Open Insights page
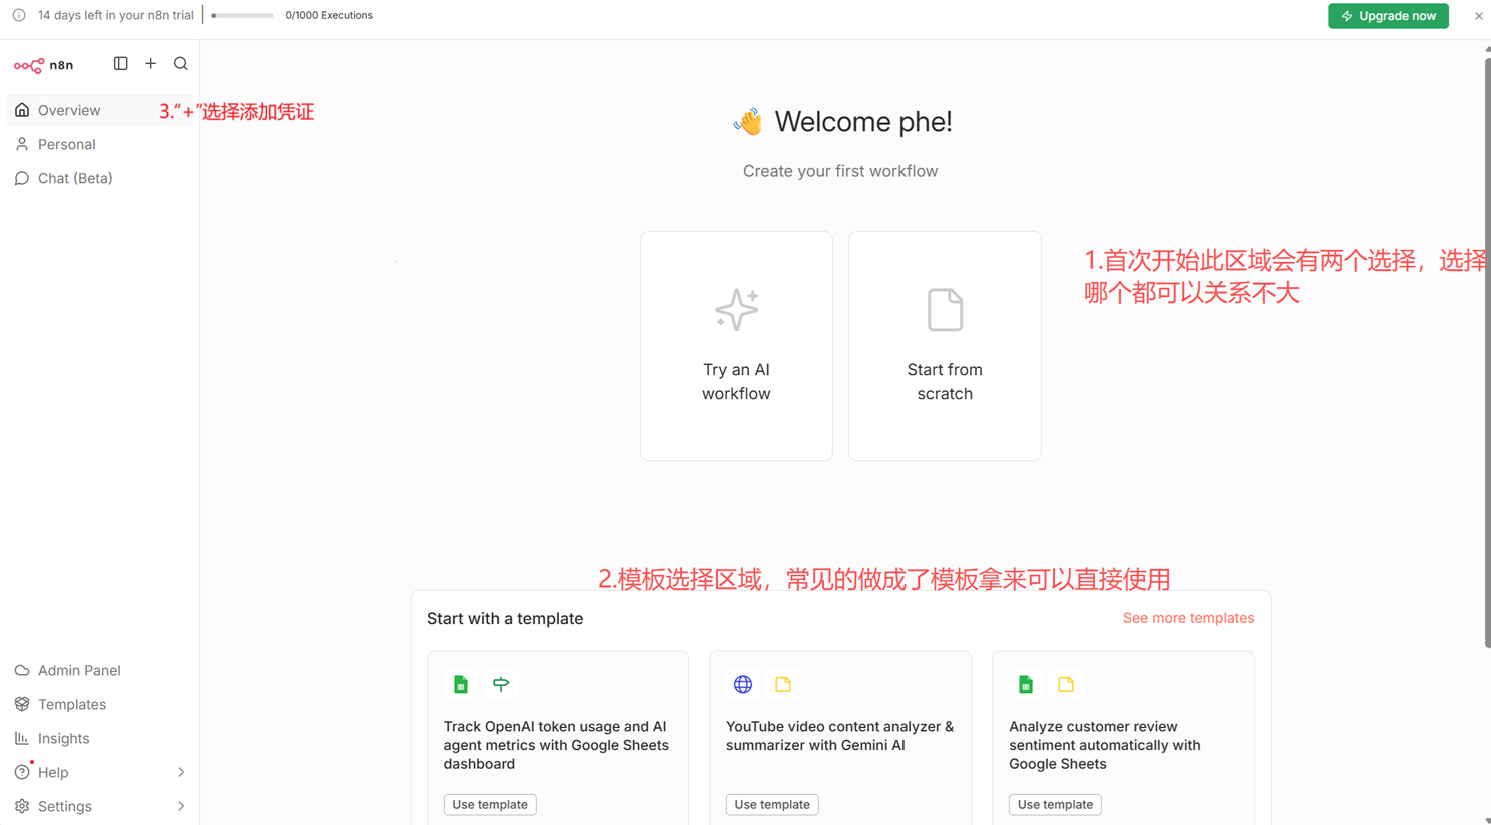This screenshot has width=1491, height=825. coord(99,738)
